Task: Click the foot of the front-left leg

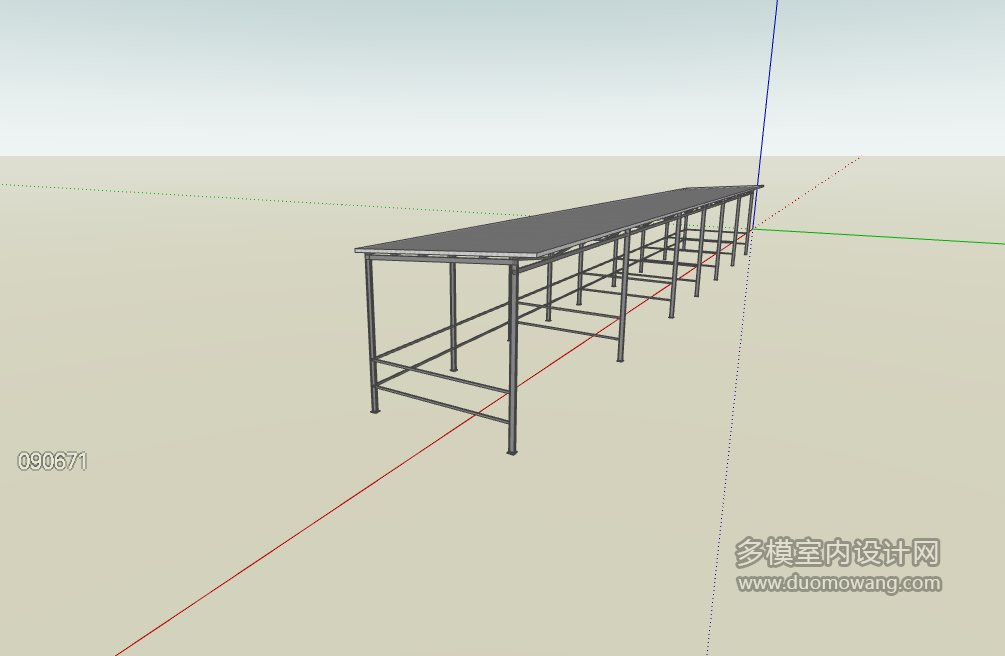Action: tap(375, 409)
